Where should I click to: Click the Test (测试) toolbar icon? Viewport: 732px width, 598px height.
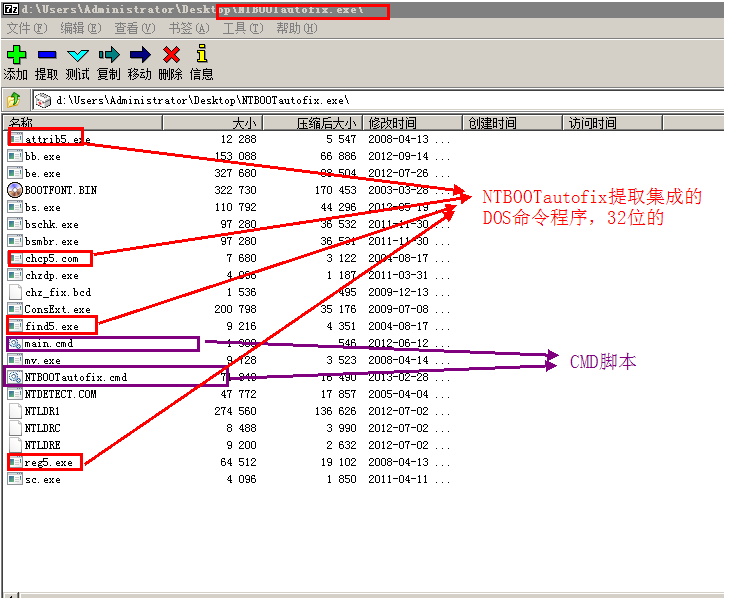point(77,55)
